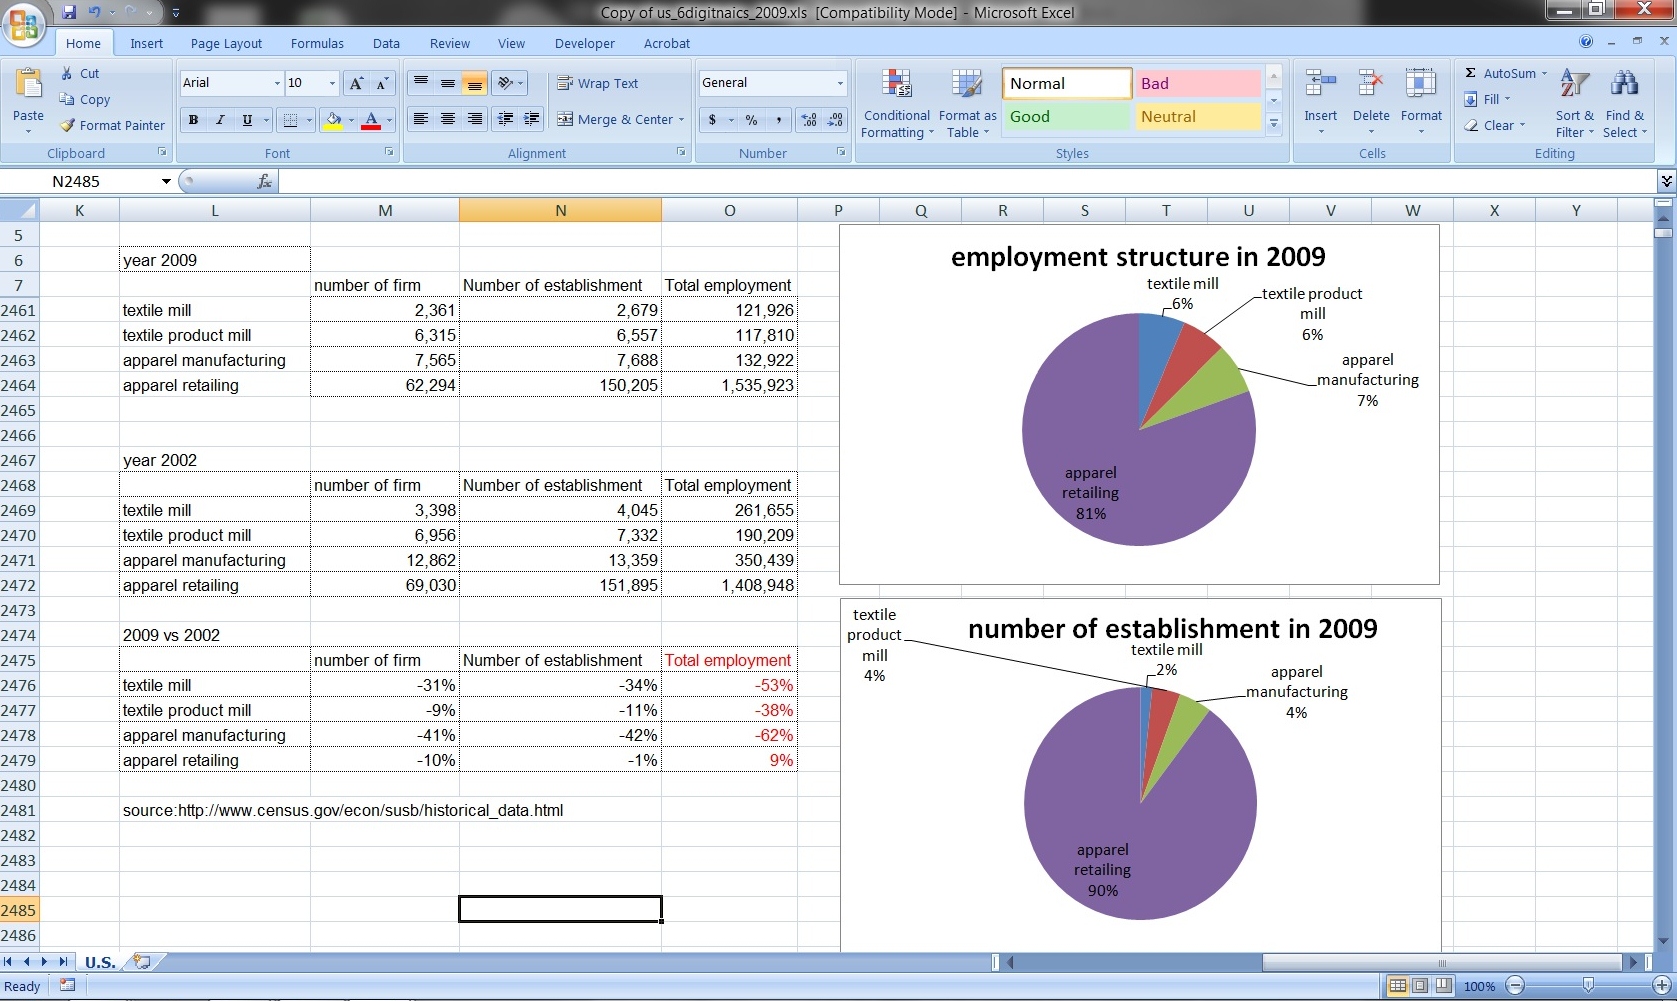
Task: Switch to the Page Layout tab
Action: (226, 44)
